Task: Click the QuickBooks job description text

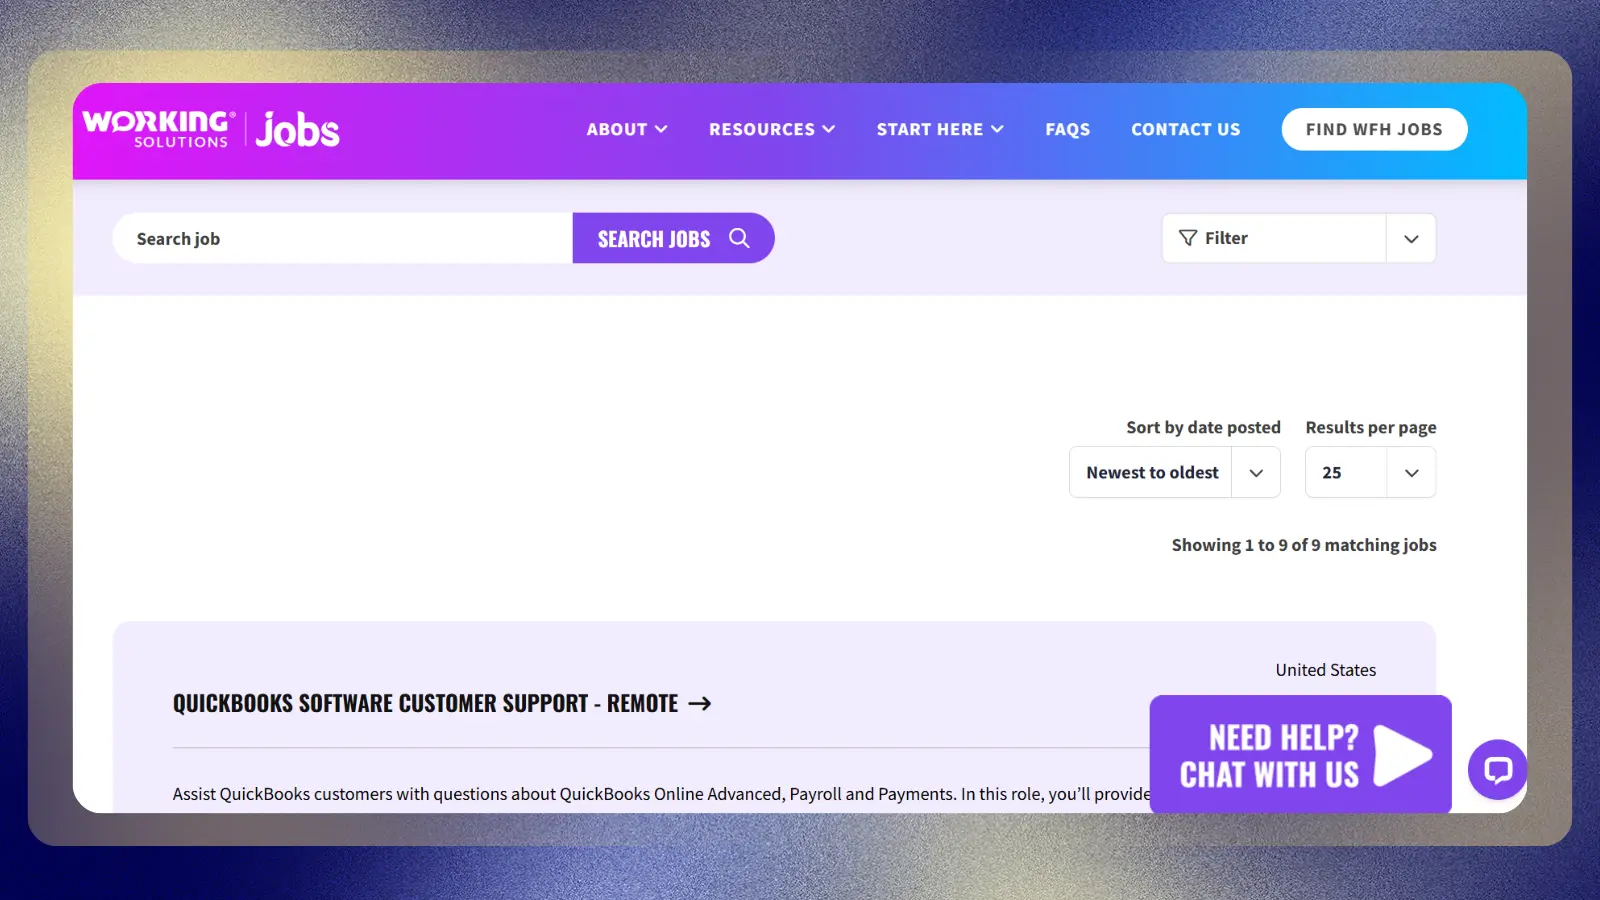Action: [x=661, y=794]
